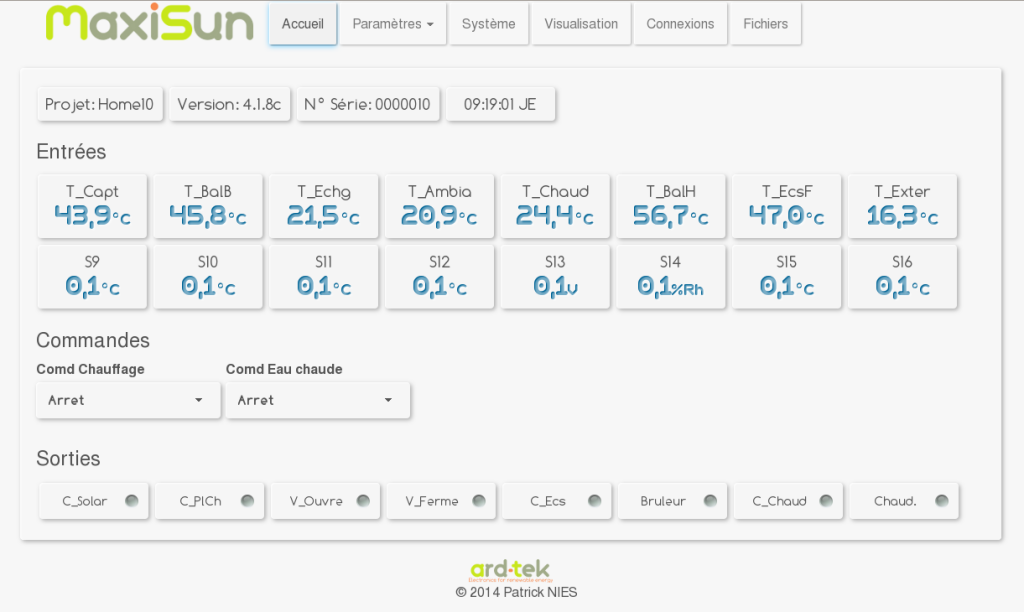Go to the Accueil tab

tap(302, 24)
